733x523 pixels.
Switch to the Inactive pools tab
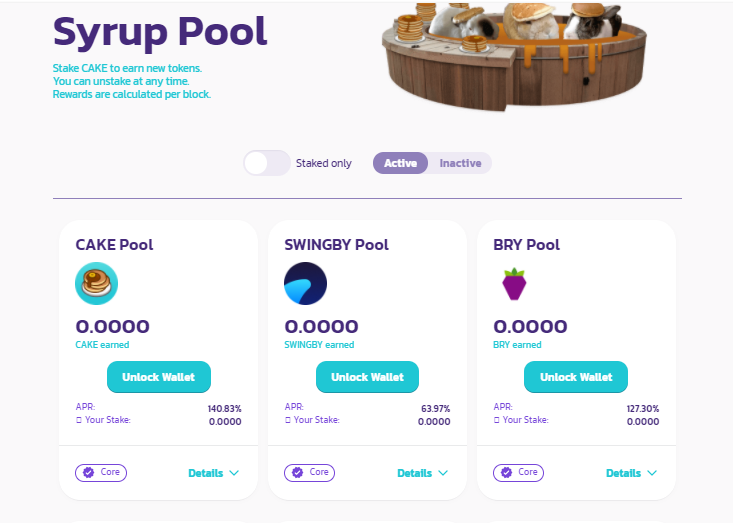coord(460,163)
